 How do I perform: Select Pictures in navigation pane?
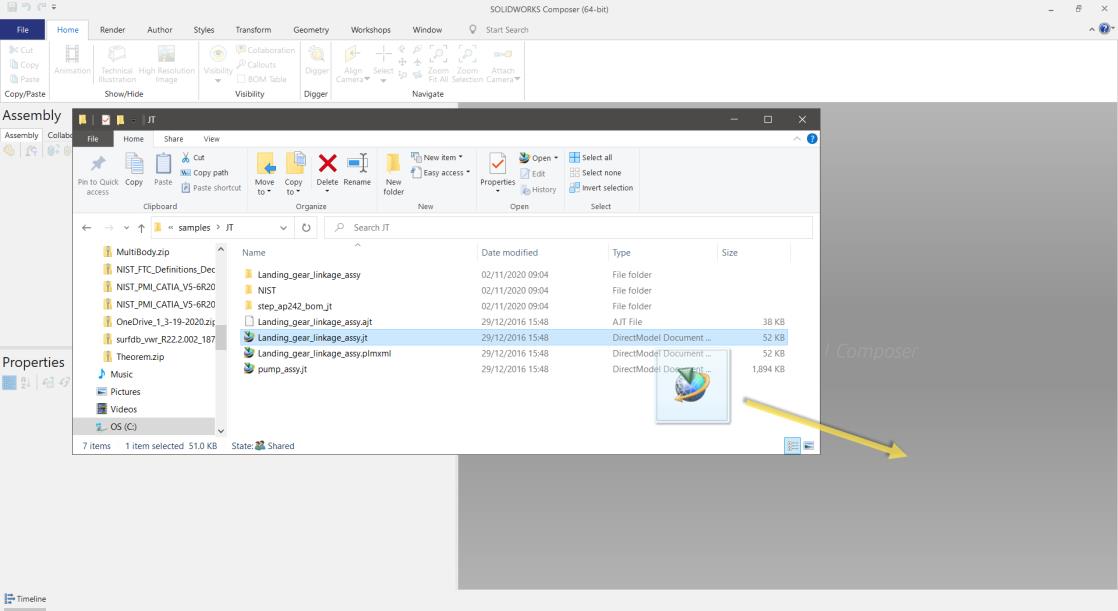(125, 391)
